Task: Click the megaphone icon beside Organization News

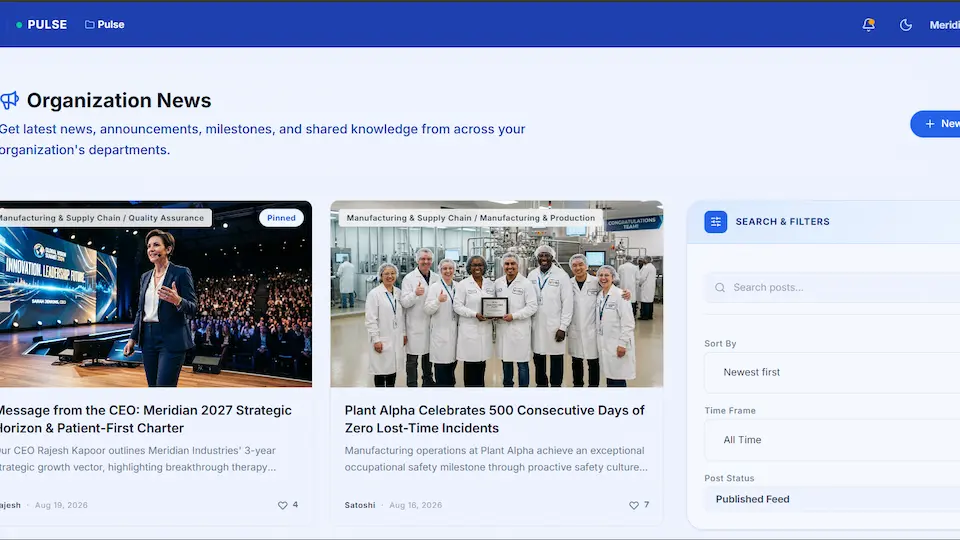Action: (9, 100)
